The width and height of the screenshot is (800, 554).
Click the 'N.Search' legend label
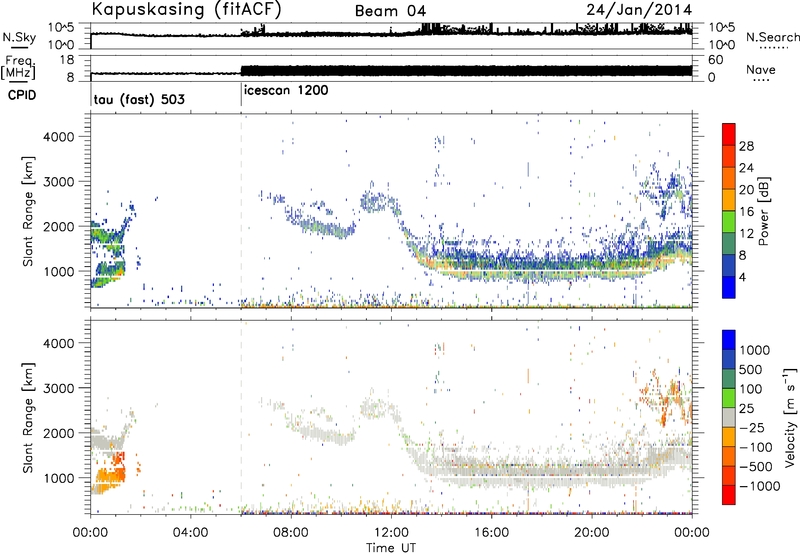pyautogui.click(x=772, y=37)
